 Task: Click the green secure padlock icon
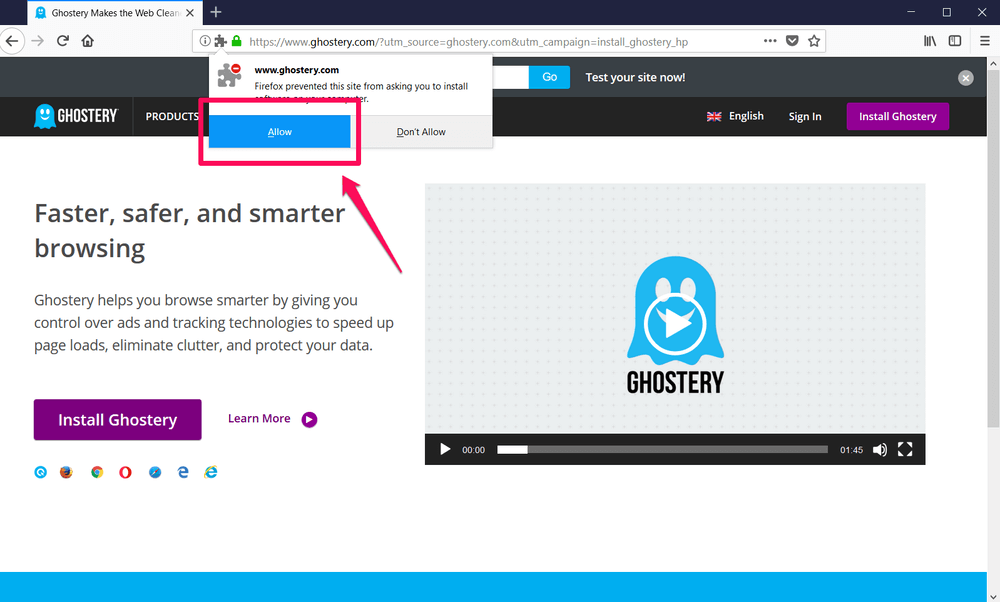click(x=237, y=41)
